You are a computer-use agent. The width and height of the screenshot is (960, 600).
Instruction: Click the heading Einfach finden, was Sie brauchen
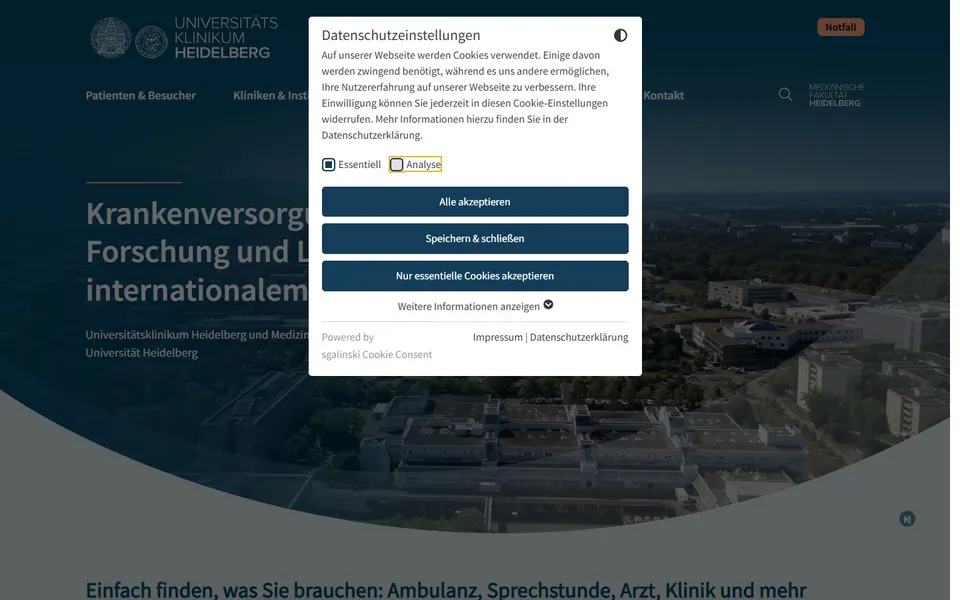[x=446, y=590]
